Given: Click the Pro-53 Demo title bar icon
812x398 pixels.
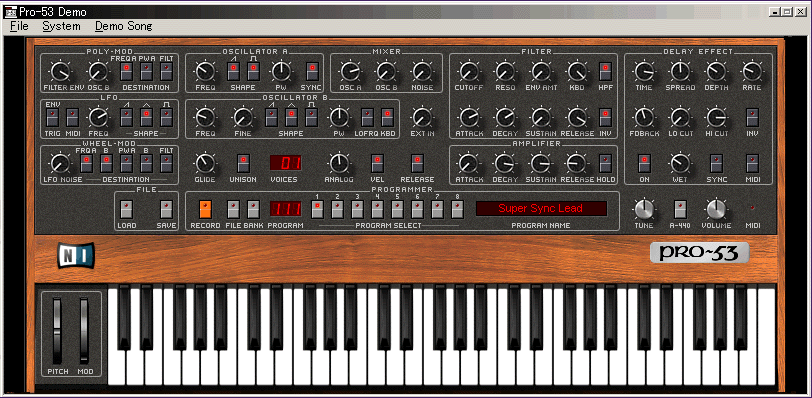Looking at the screenshot, I should (x=10, y=11).
